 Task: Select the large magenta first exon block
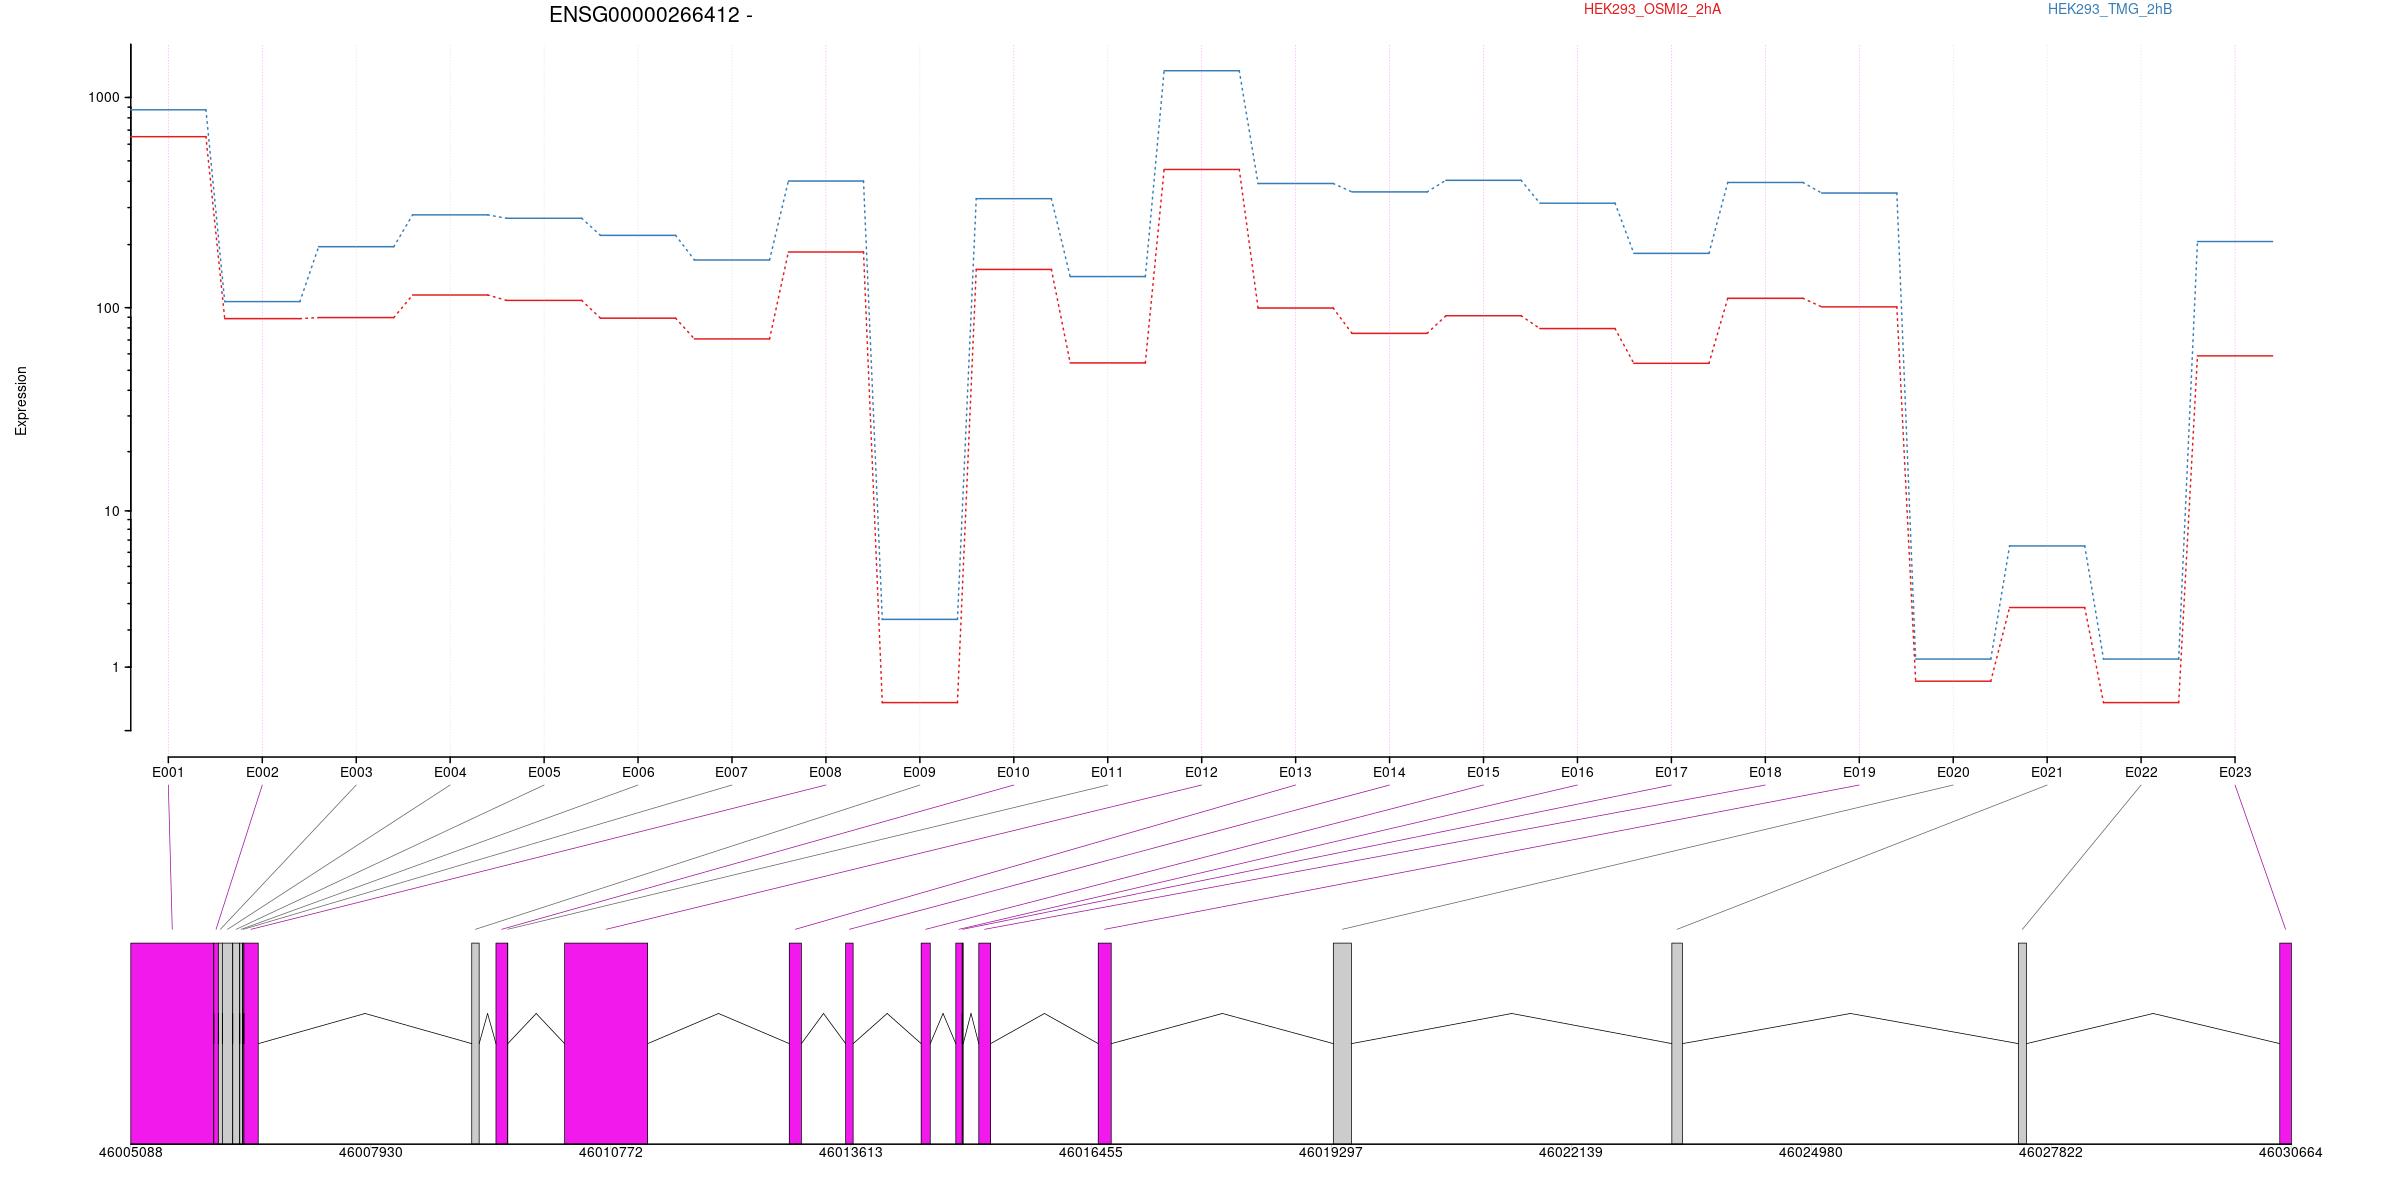tap(172, 1043)
